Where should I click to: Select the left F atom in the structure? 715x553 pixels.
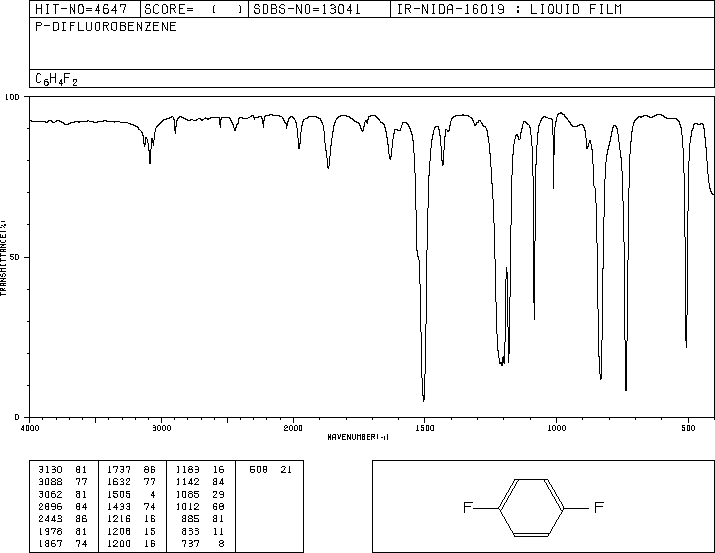click(x=467, y=507)
